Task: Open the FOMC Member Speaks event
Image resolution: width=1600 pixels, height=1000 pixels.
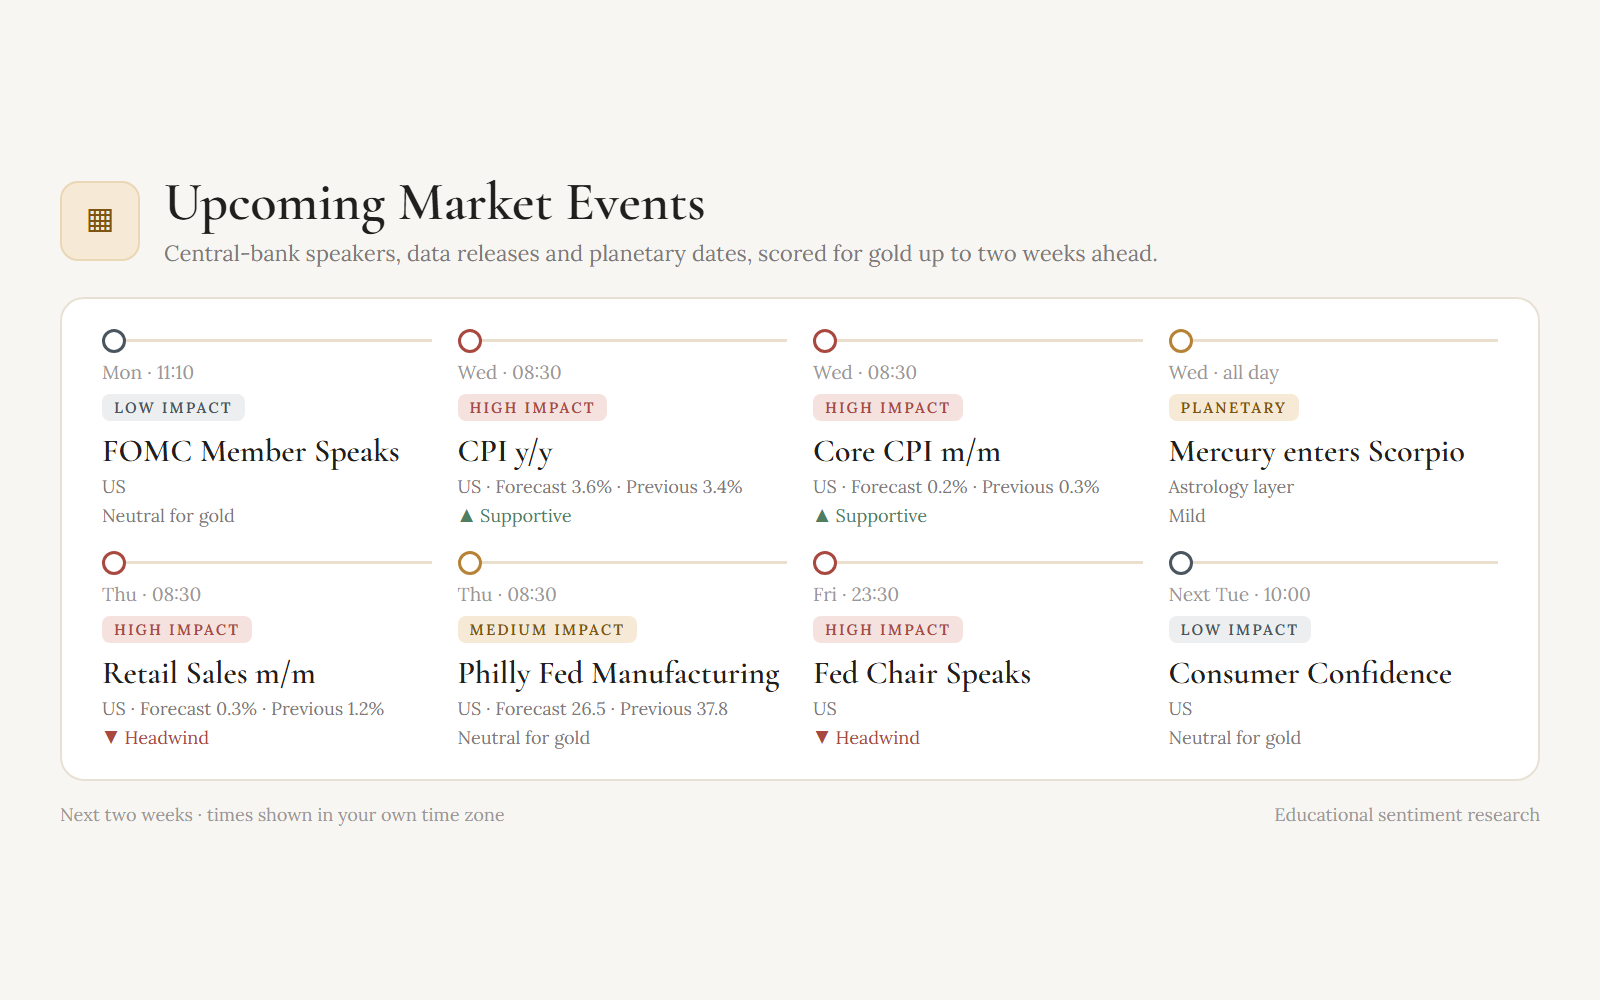Action: (251, 452)
